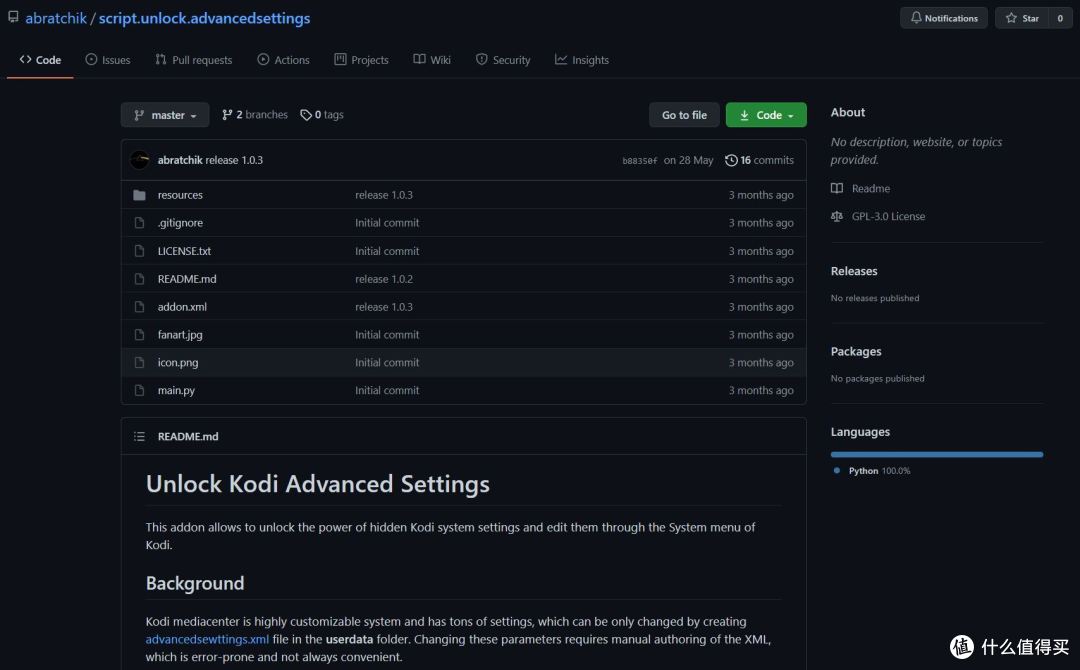
Task: Open the addon.xml file
Action: (x=182, y=306)
